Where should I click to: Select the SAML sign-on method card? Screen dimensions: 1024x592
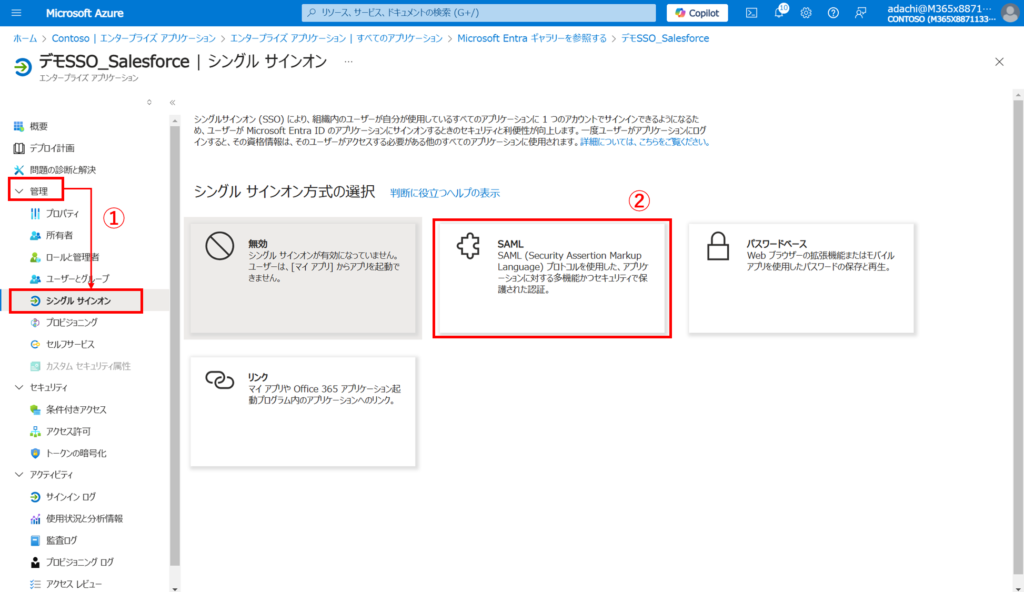552,278
